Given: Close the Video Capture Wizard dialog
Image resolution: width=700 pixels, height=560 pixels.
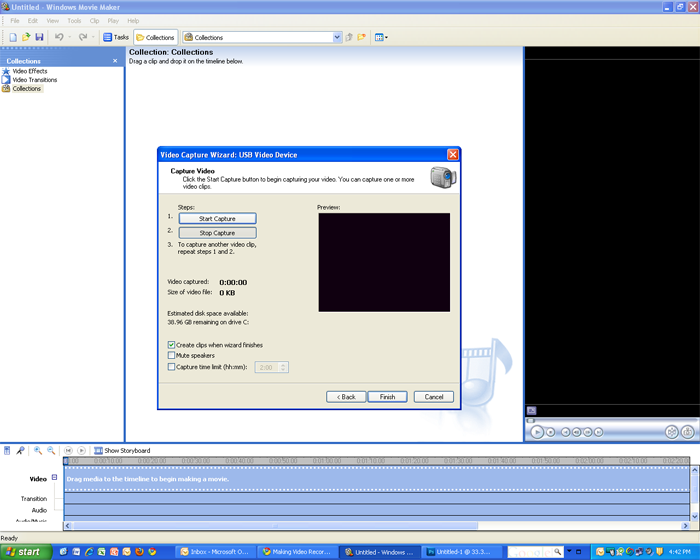Looking at the screenshot, I should (x=453, y=155).
